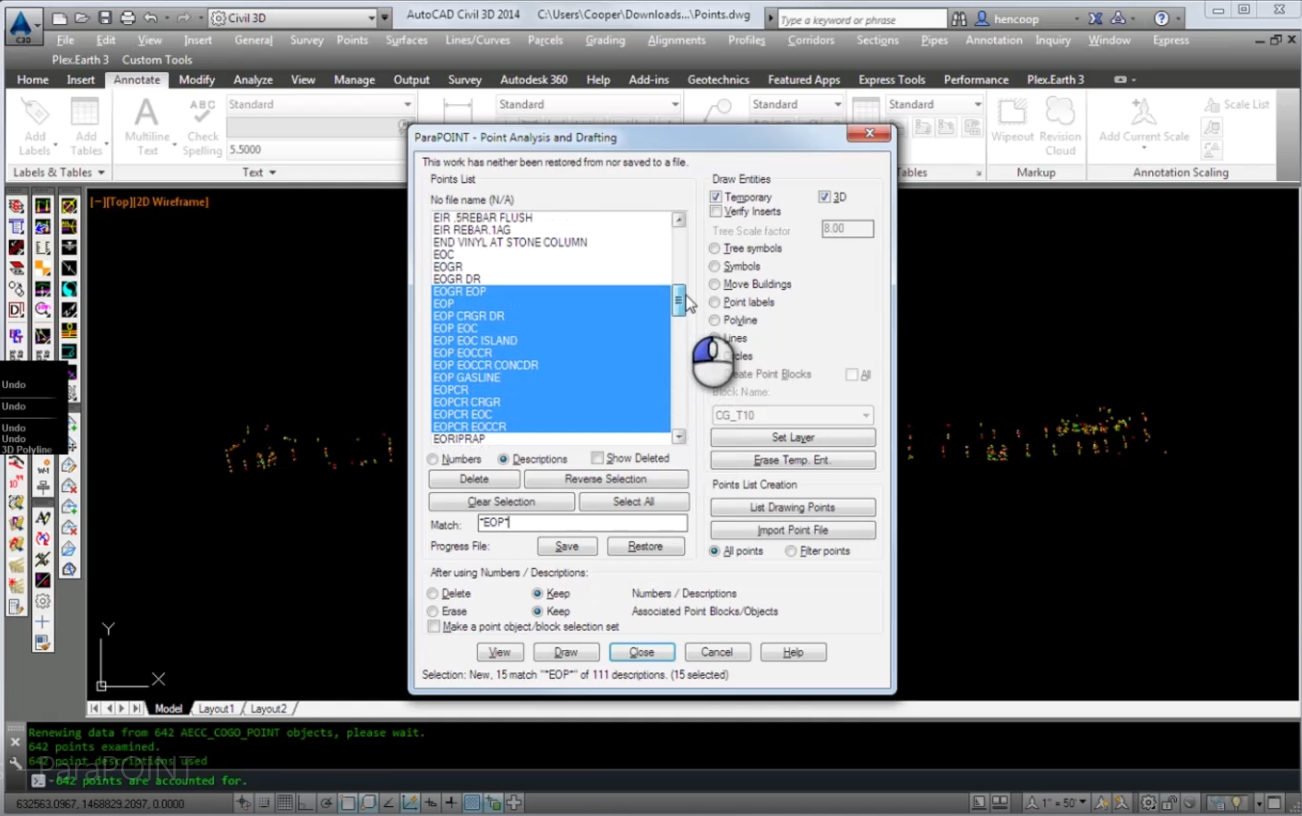Select the Polyline radio button

pos(714,320)
